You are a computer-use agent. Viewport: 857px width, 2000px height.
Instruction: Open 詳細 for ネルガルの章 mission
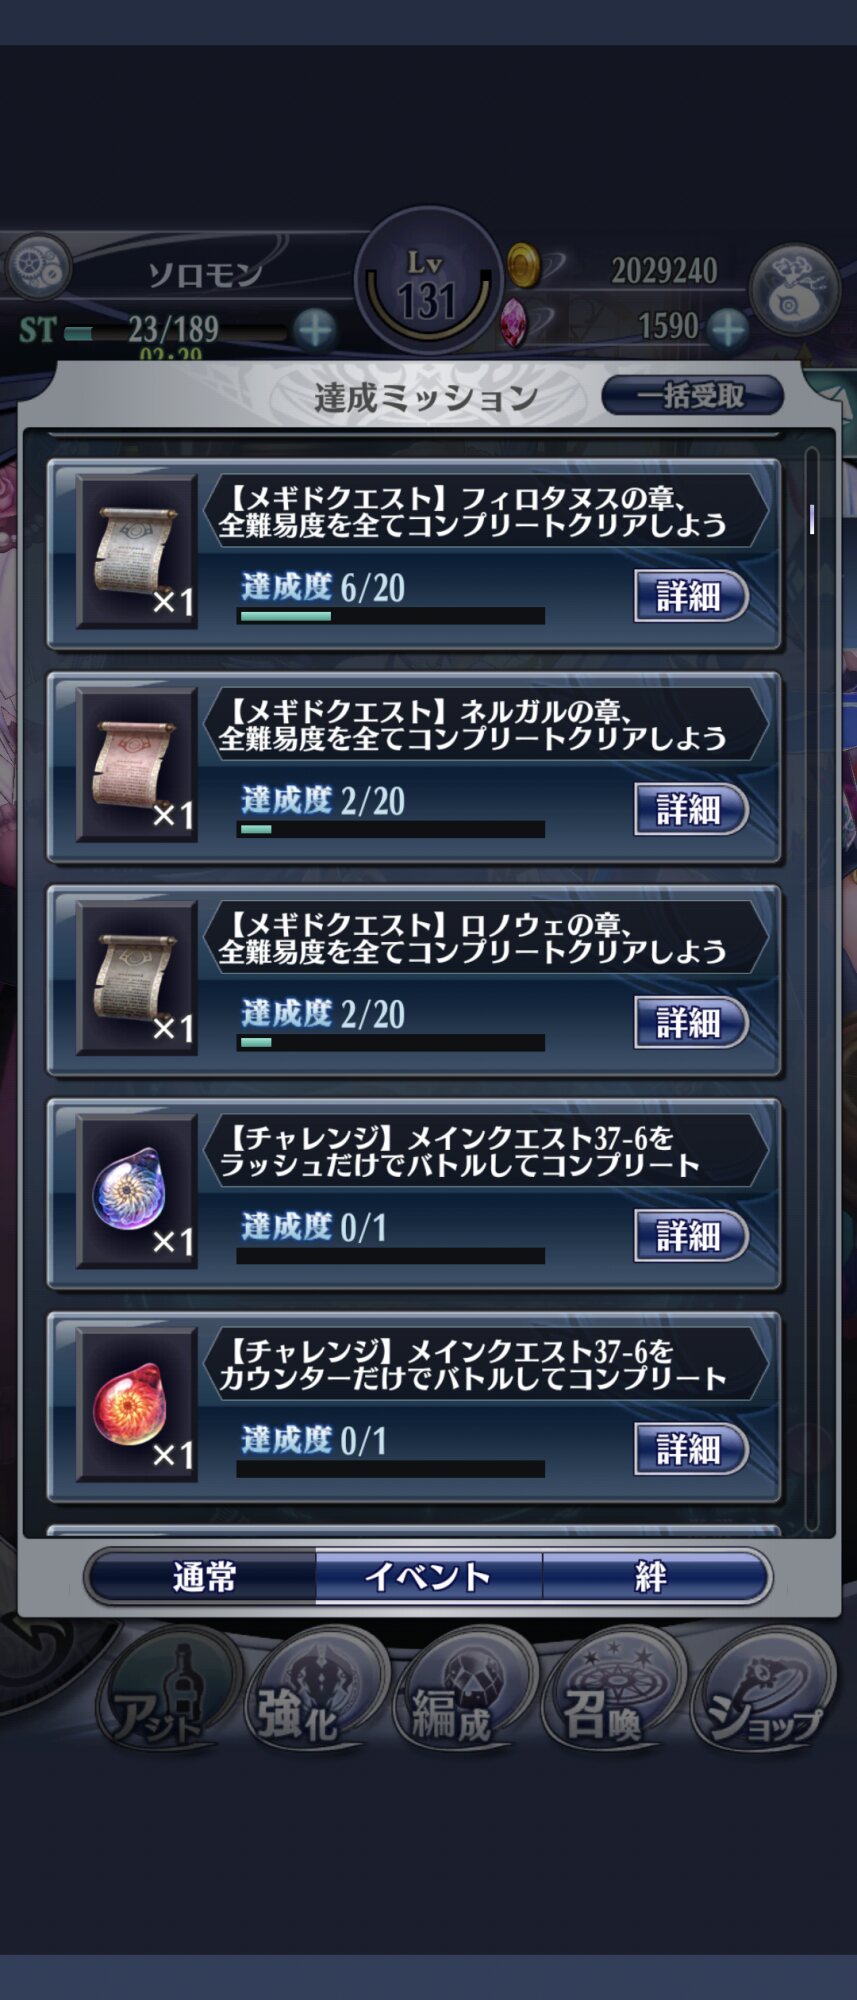point(691,809)
